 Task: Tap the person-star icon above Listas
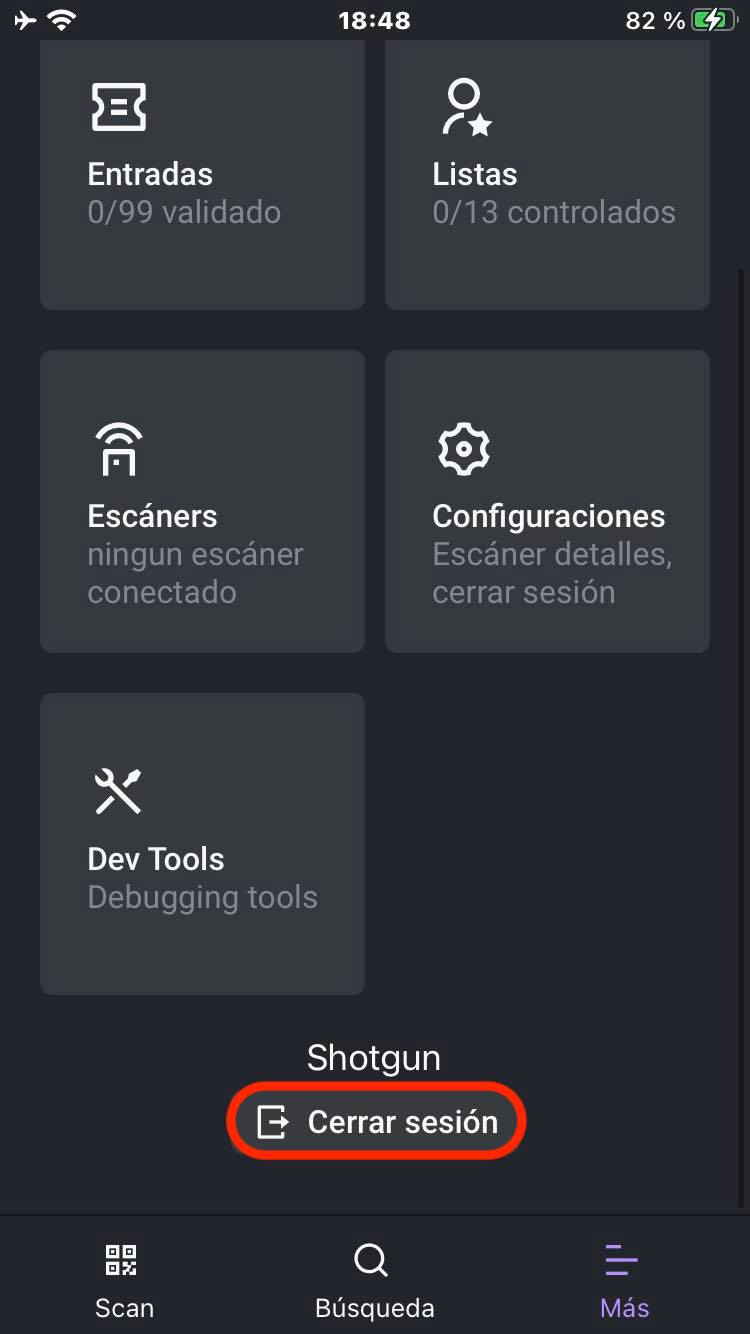[x=465, y=107]
